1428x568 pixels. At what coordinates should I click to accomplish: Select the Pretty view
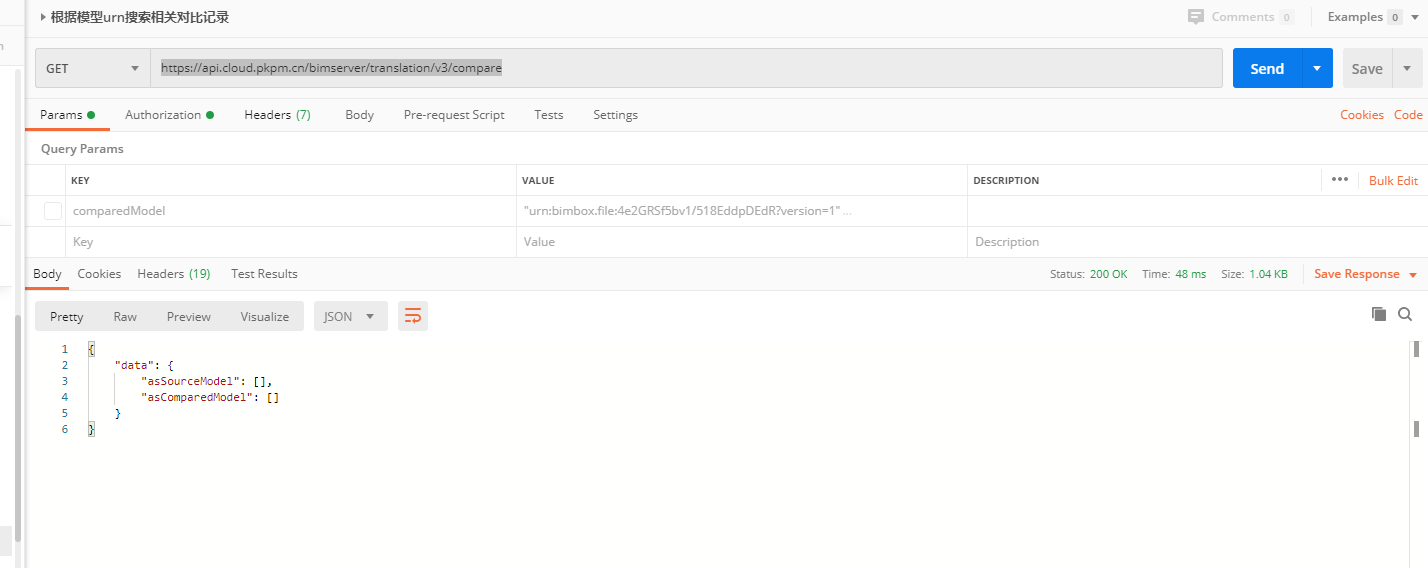(x=67, y=316)
